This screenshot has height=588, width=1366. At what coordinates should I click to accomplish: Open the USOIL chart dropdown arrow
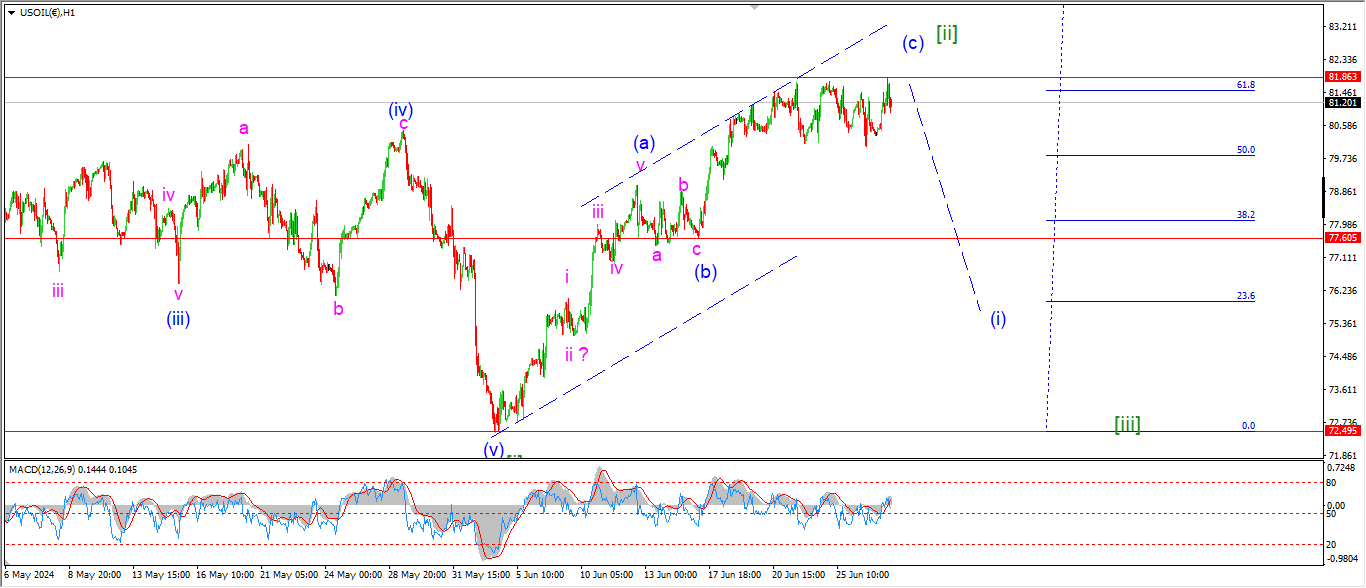pos(11,12)
